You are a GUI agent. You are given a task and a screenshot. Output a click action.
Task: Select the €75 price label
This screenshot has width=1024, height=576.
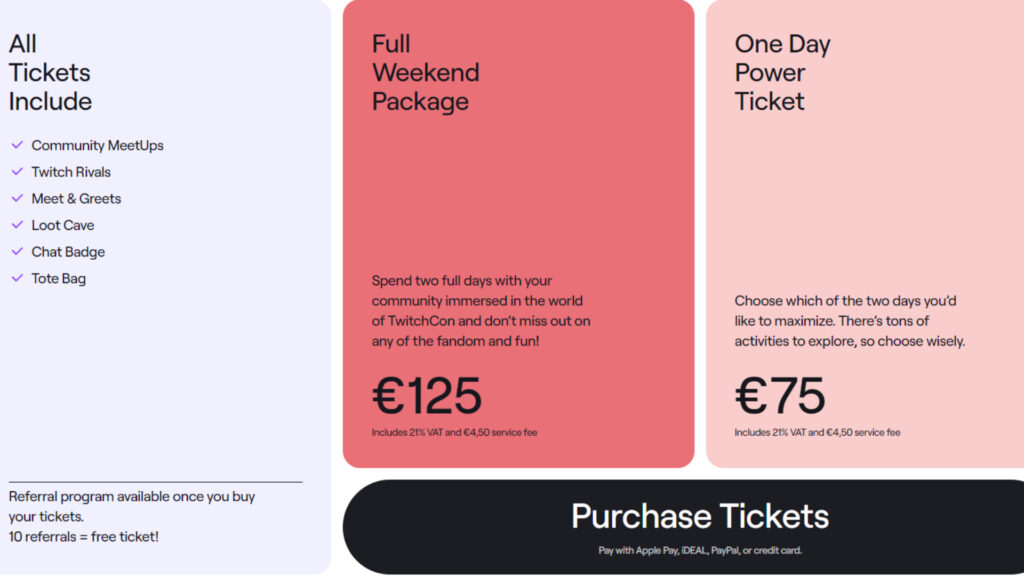779,395
